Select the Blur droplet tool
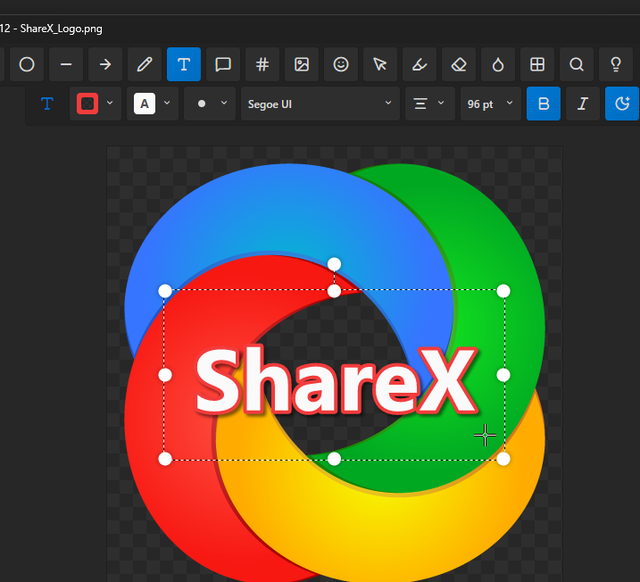Viewport: 640px width, 582px height. (x=498, y=64)
